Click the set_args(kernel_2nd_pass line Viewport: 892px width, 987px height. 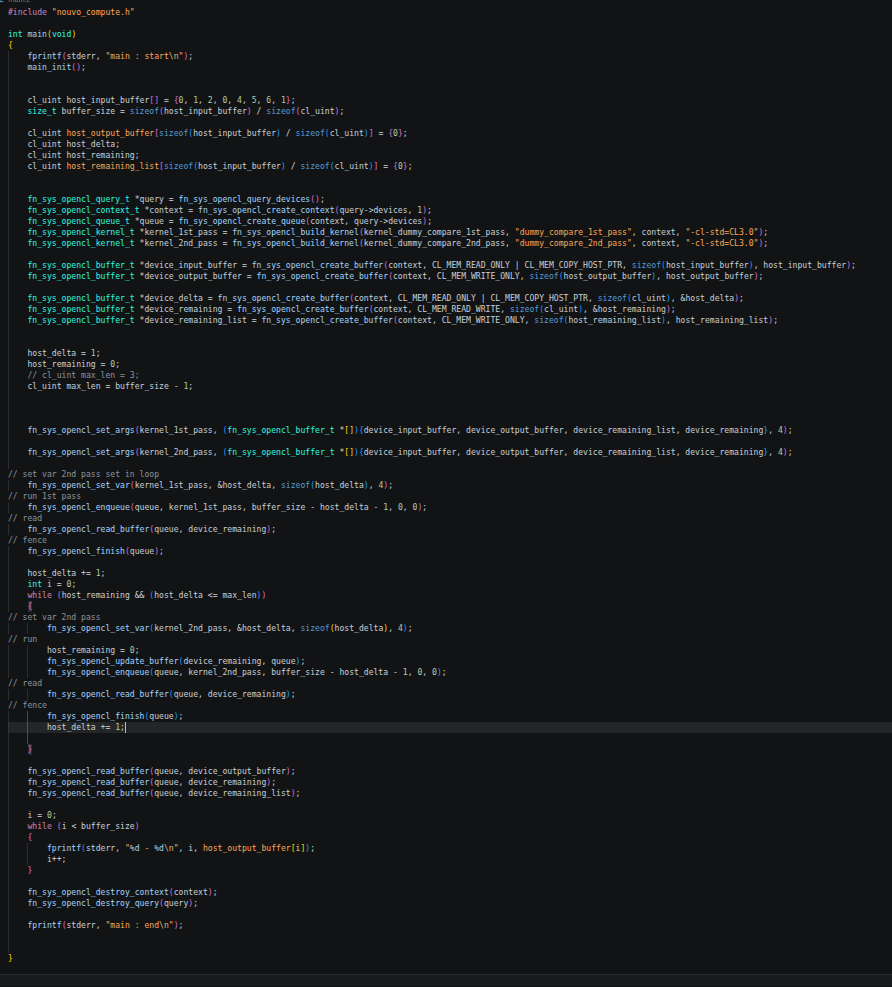410,453
